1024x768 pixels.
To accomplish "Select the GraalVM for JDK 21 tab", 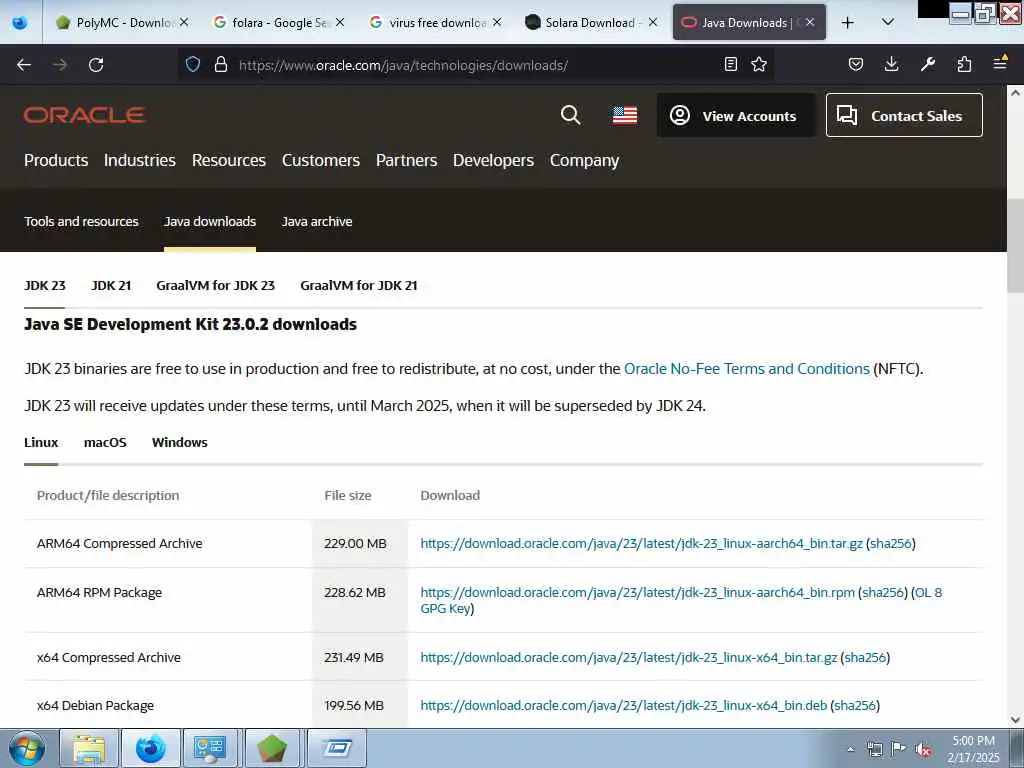I will tap(359, 285).
